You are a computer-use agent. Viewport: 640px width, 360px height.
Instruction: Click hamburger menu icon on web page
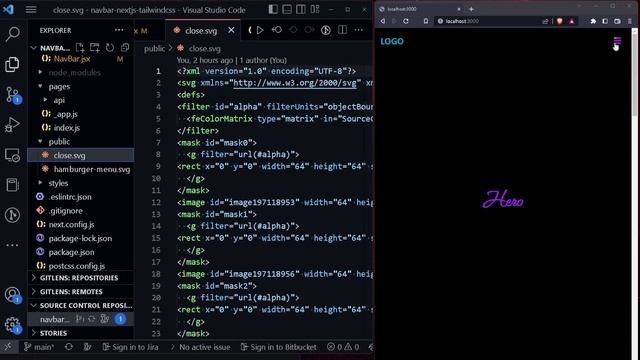(x=617, y=41)
